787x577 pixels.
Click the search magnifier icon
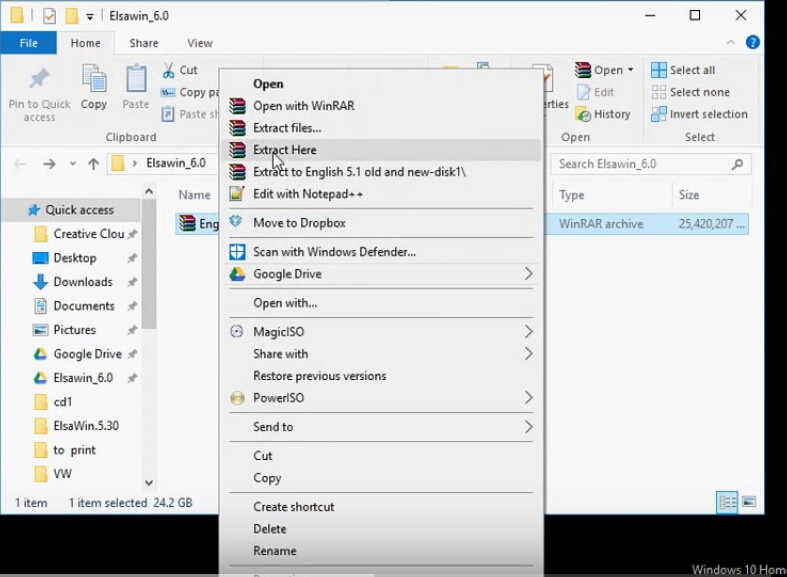point(737,164)
